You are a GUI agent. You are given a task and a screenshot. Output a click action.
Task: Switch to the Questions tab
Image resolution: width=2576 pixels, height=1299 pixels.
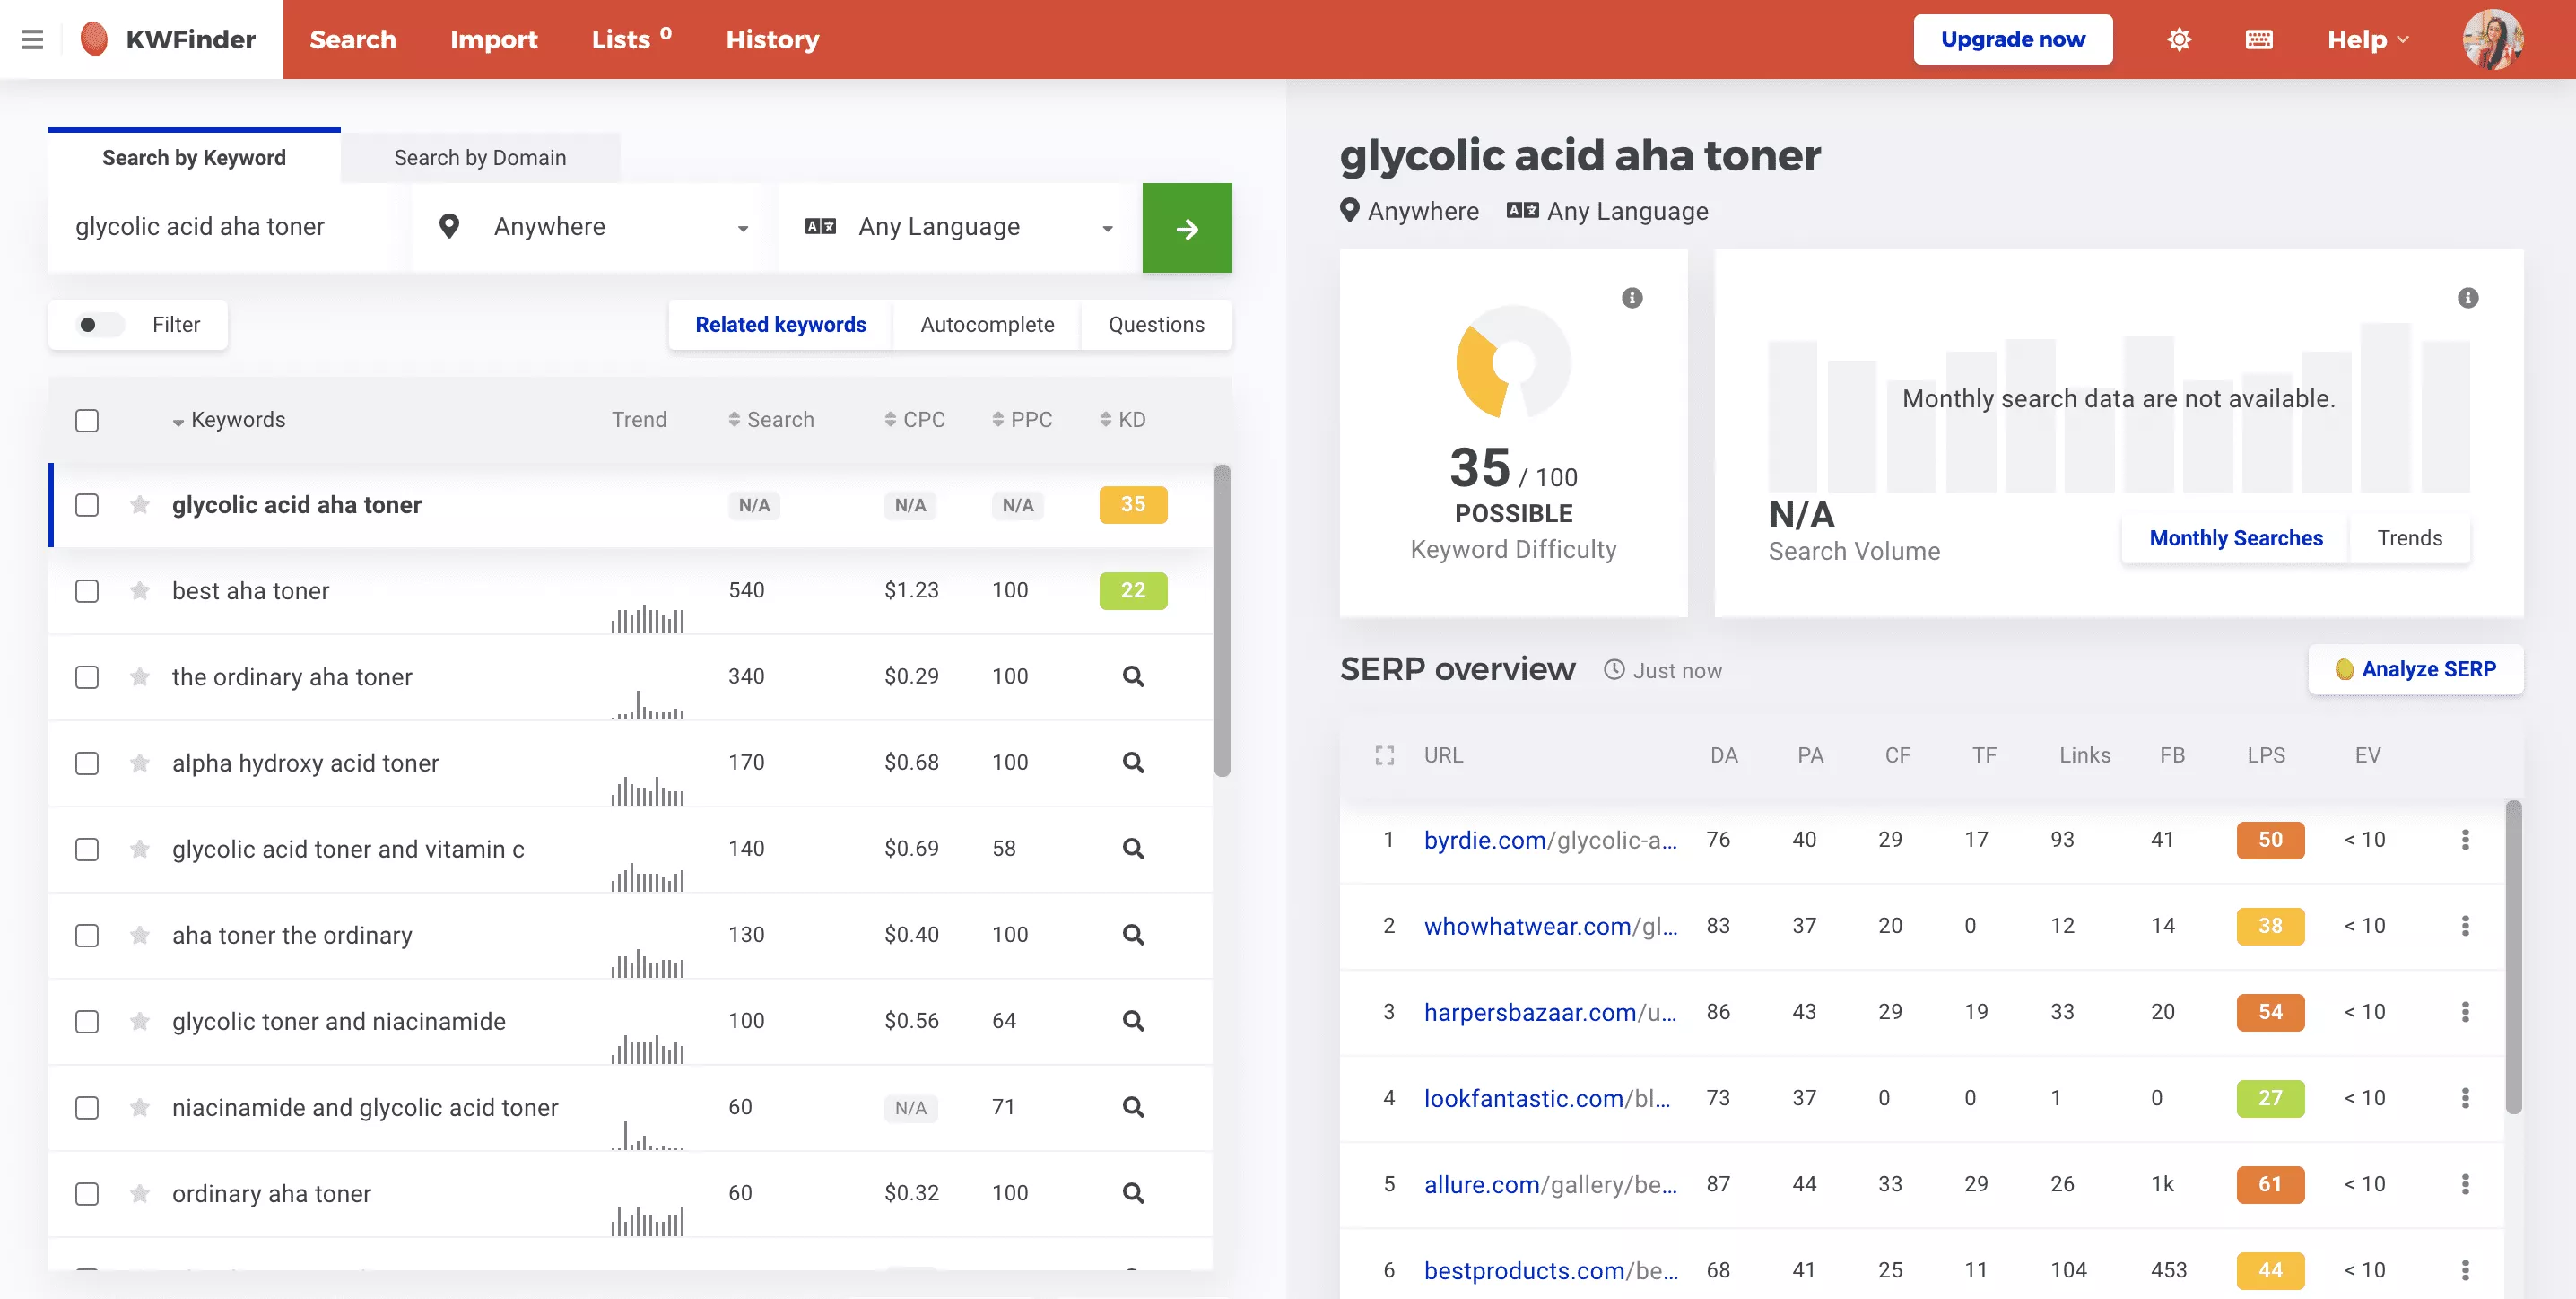(1156, 321)
